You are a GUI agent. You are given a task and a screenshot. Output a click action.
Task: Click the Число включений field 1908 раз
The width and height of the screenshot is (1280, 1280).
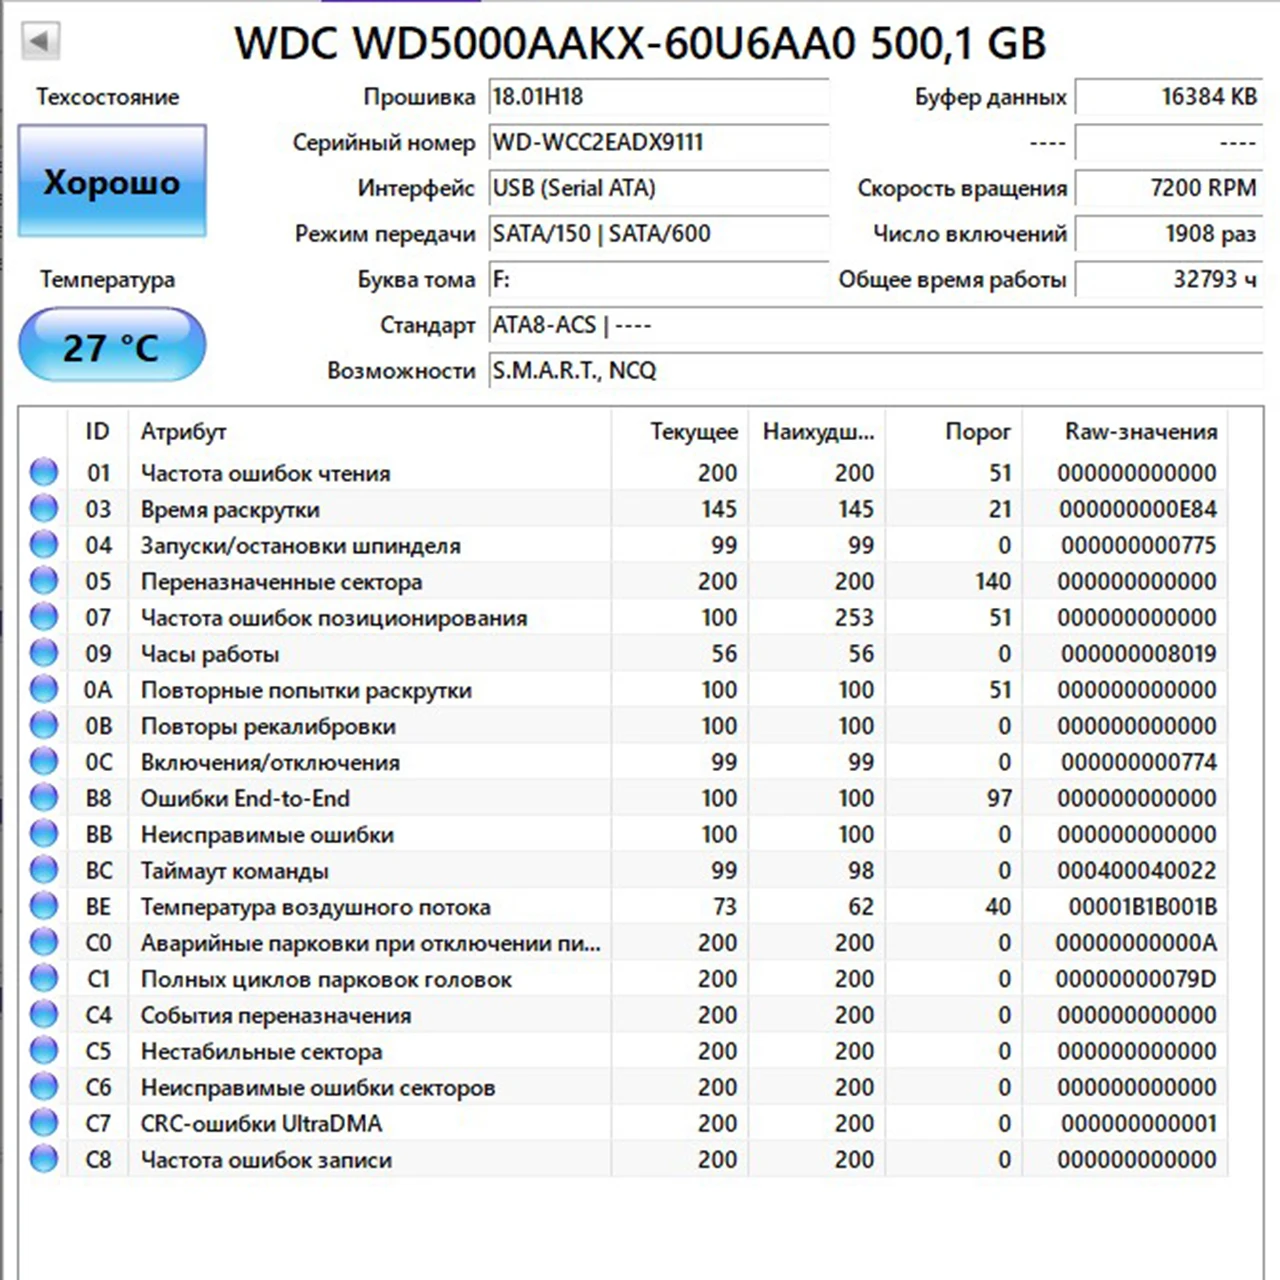tap(1169, 234)
